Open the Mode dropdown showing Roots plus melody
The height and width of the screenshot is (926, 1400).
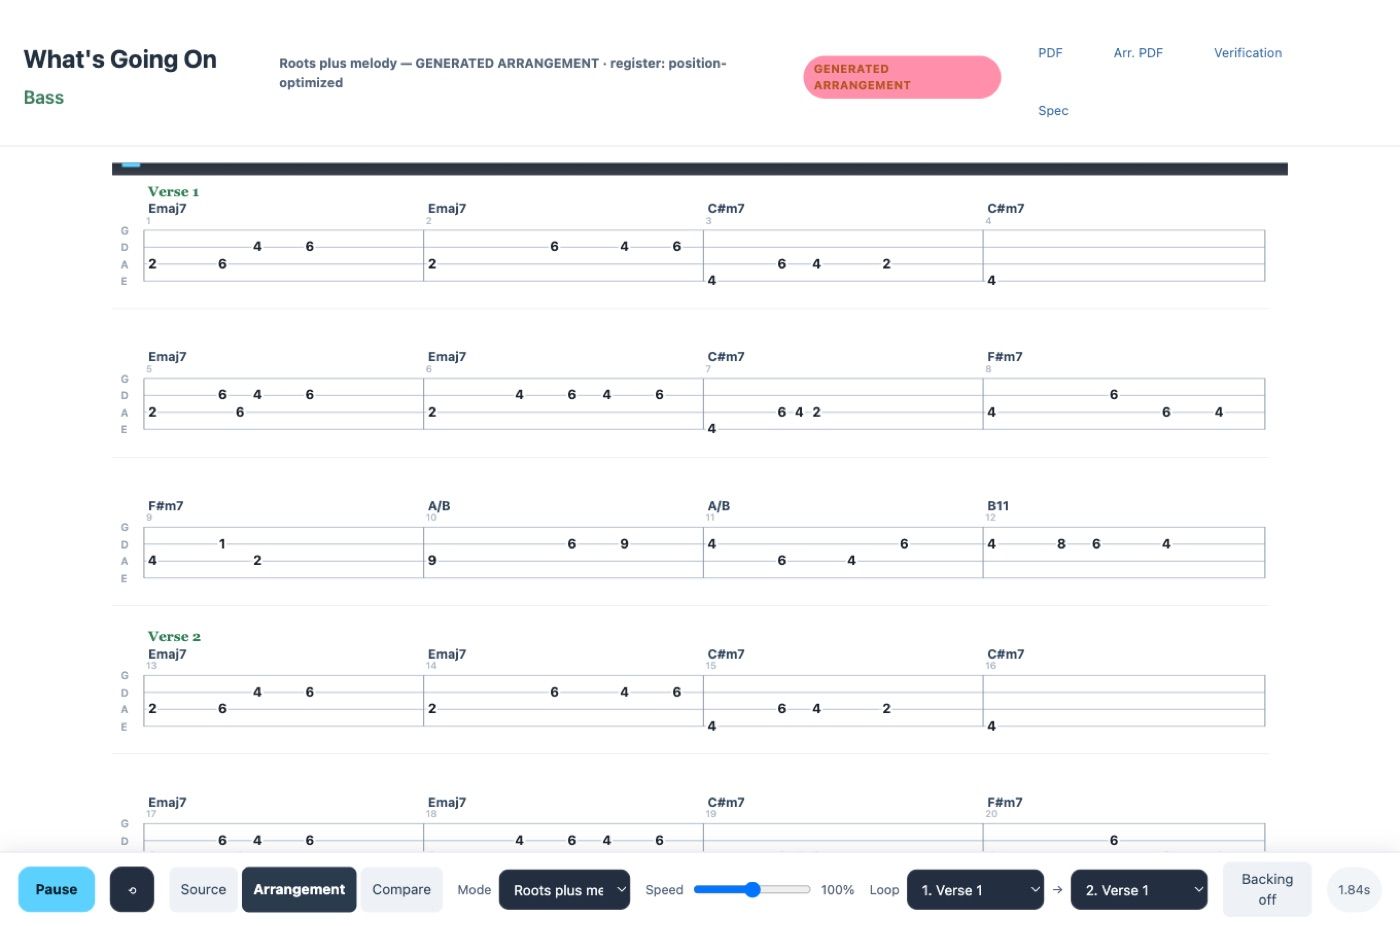[x=564, y=890]
